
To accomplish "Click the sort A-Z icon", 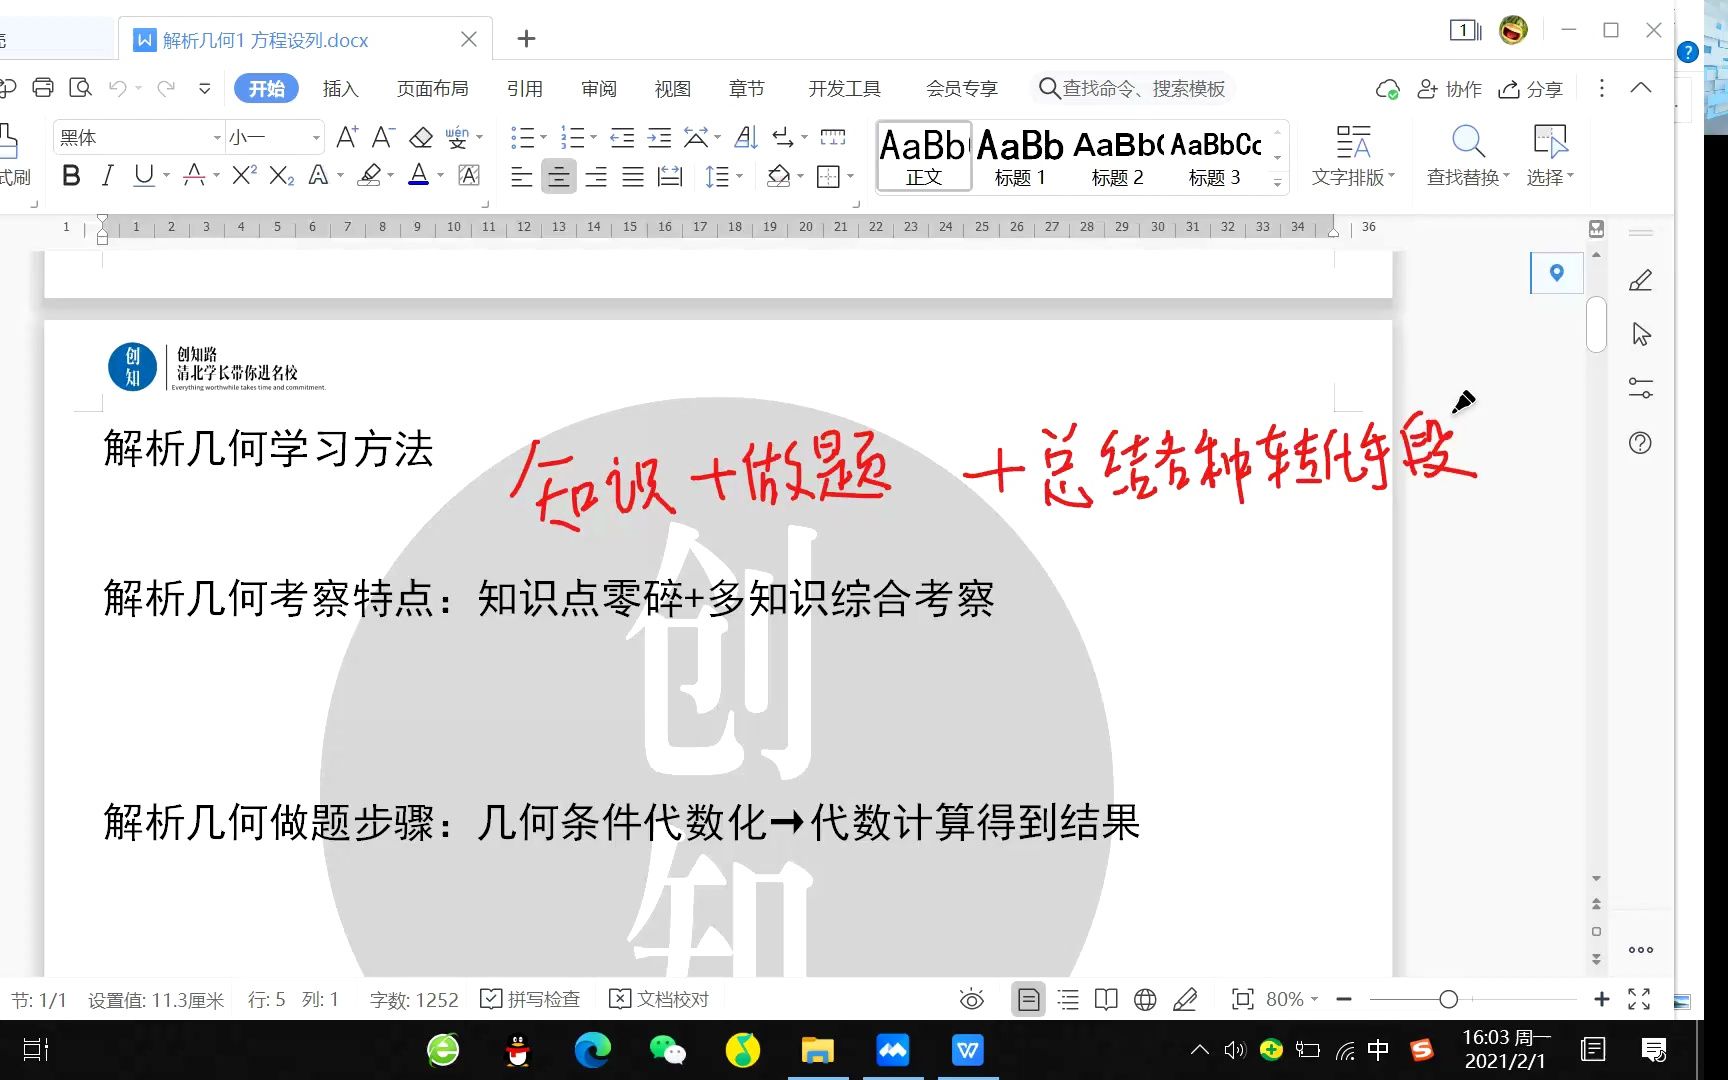I will (x=746, y=137).
